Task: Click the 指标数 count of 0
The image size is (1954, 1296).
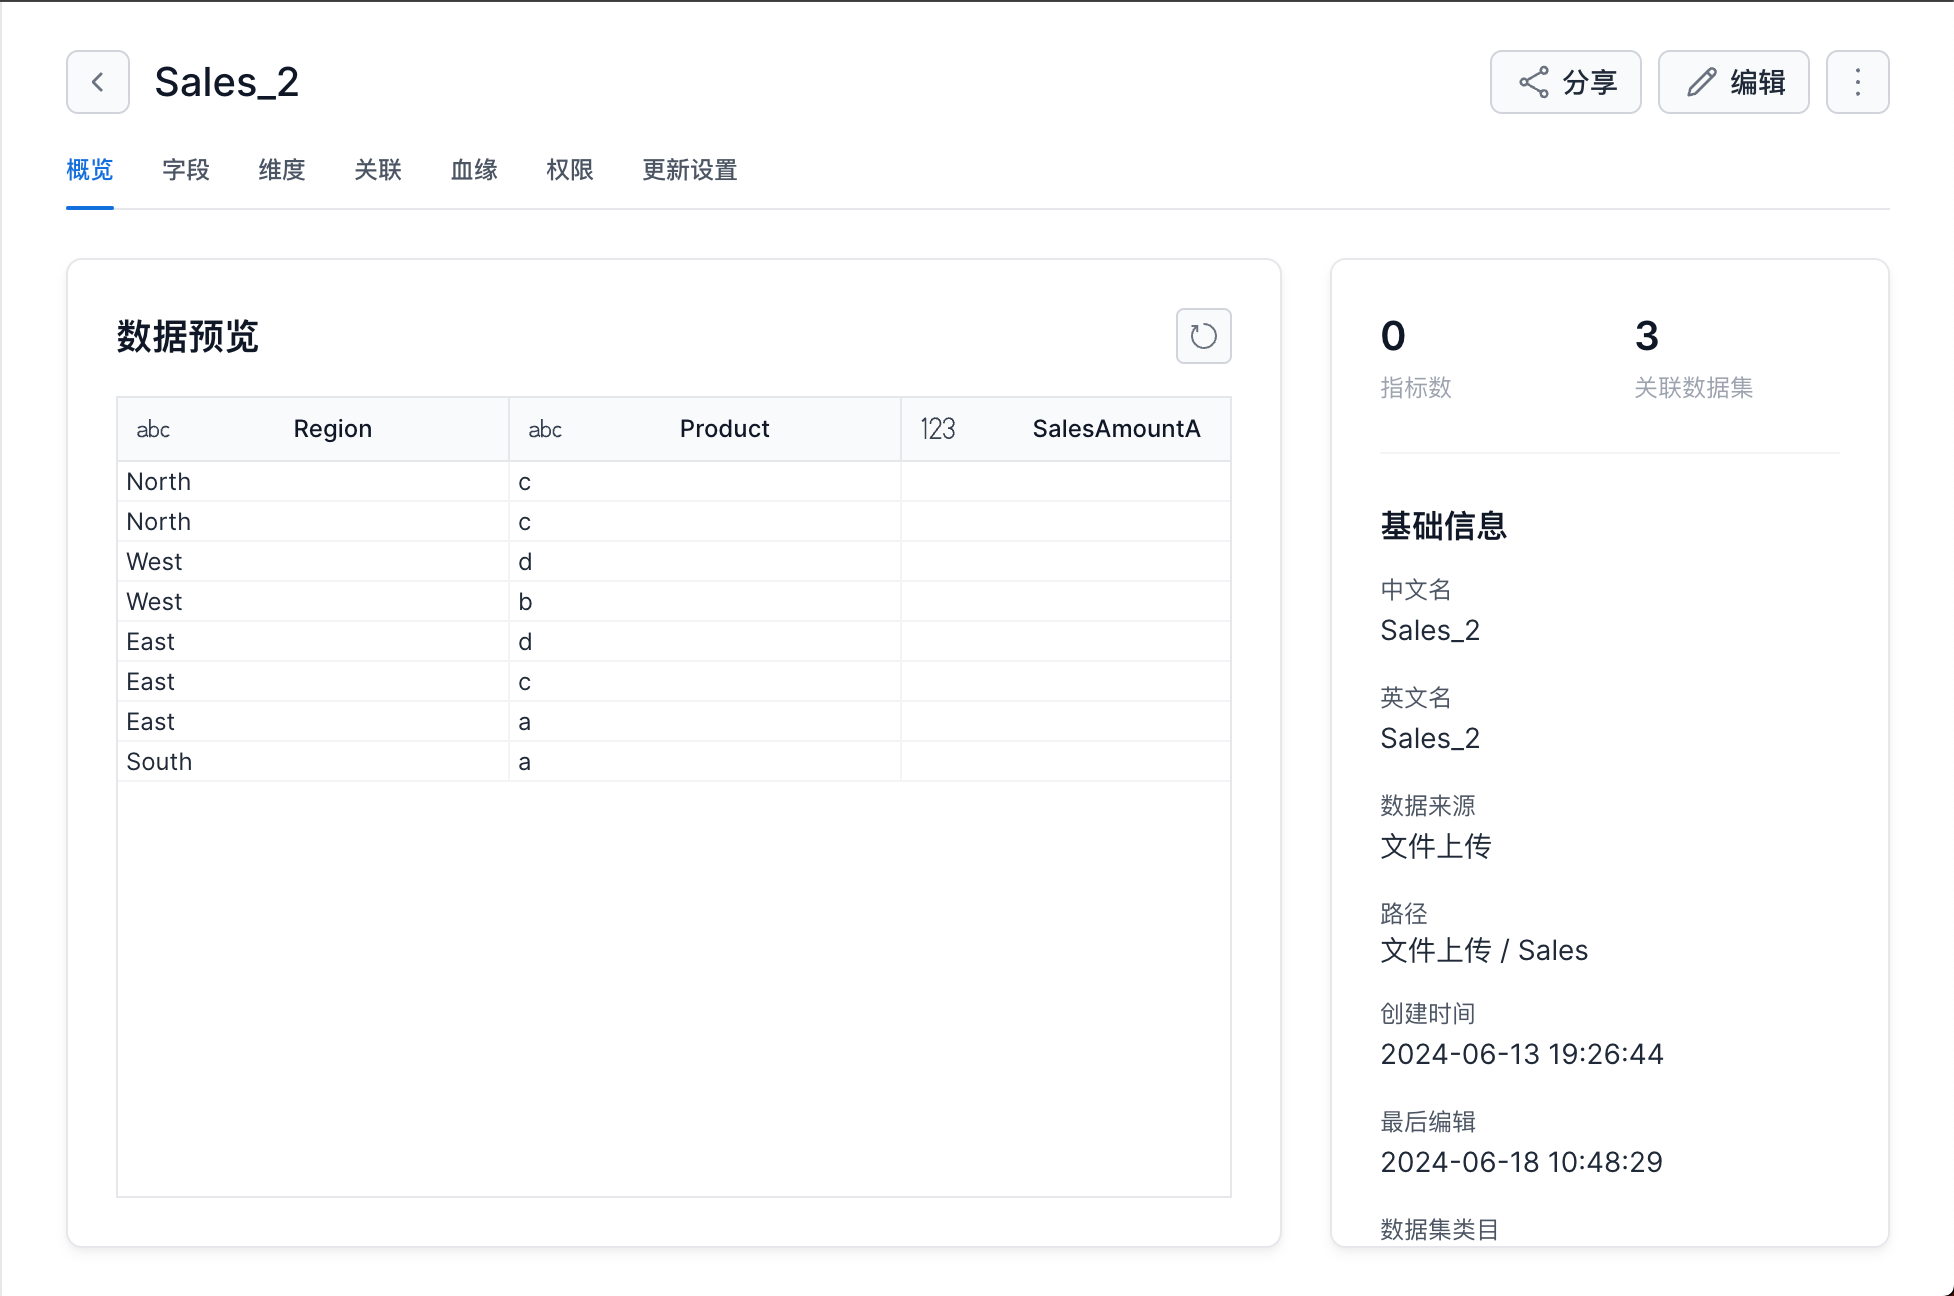Action: point(1393,337)
